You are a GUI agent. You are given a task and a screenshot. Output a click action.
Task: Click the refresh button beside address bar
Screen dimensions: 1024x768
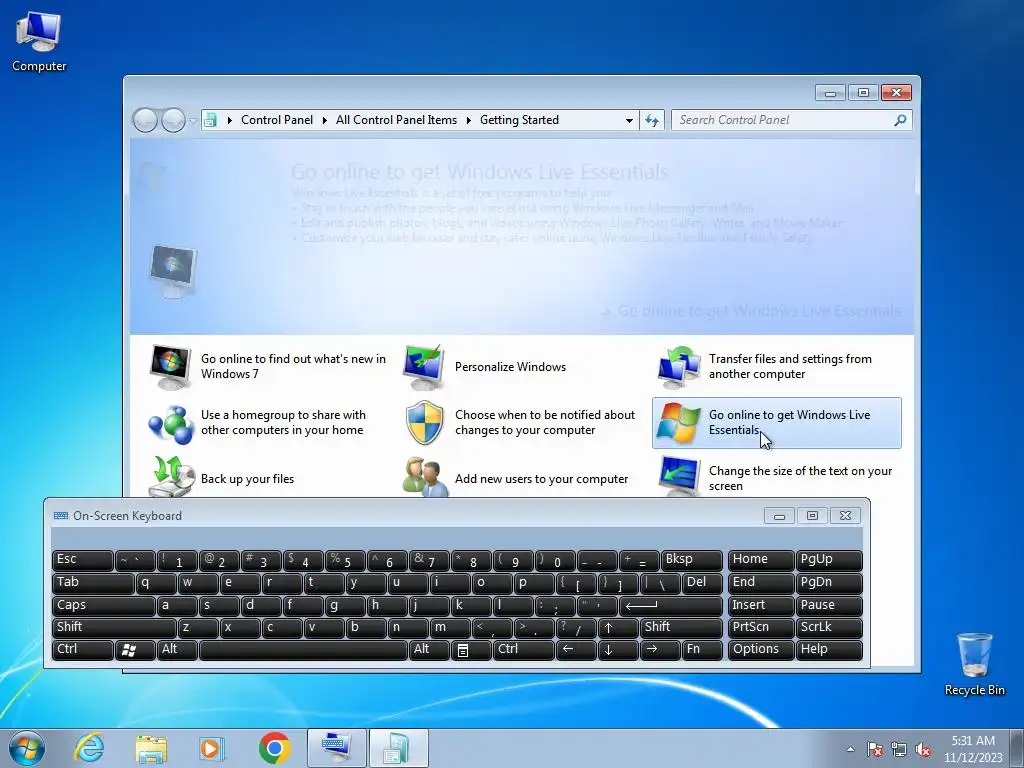[x=652, y=120]
